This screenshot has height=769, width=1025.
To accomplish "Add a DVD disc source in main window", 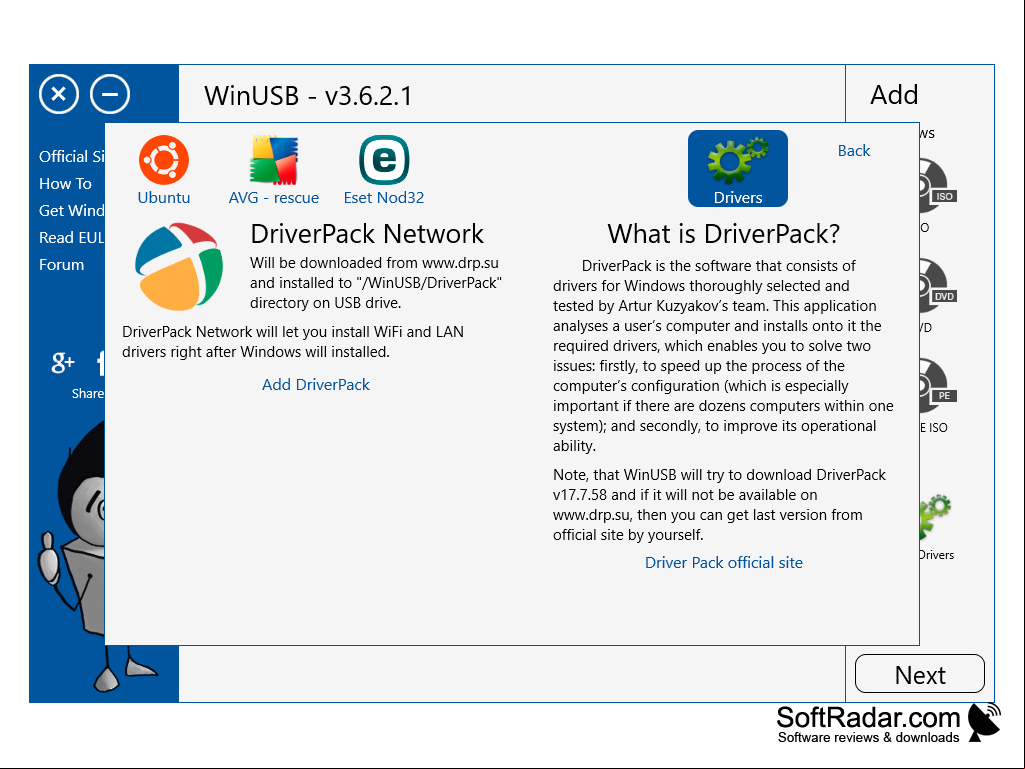I will (937, 286).
